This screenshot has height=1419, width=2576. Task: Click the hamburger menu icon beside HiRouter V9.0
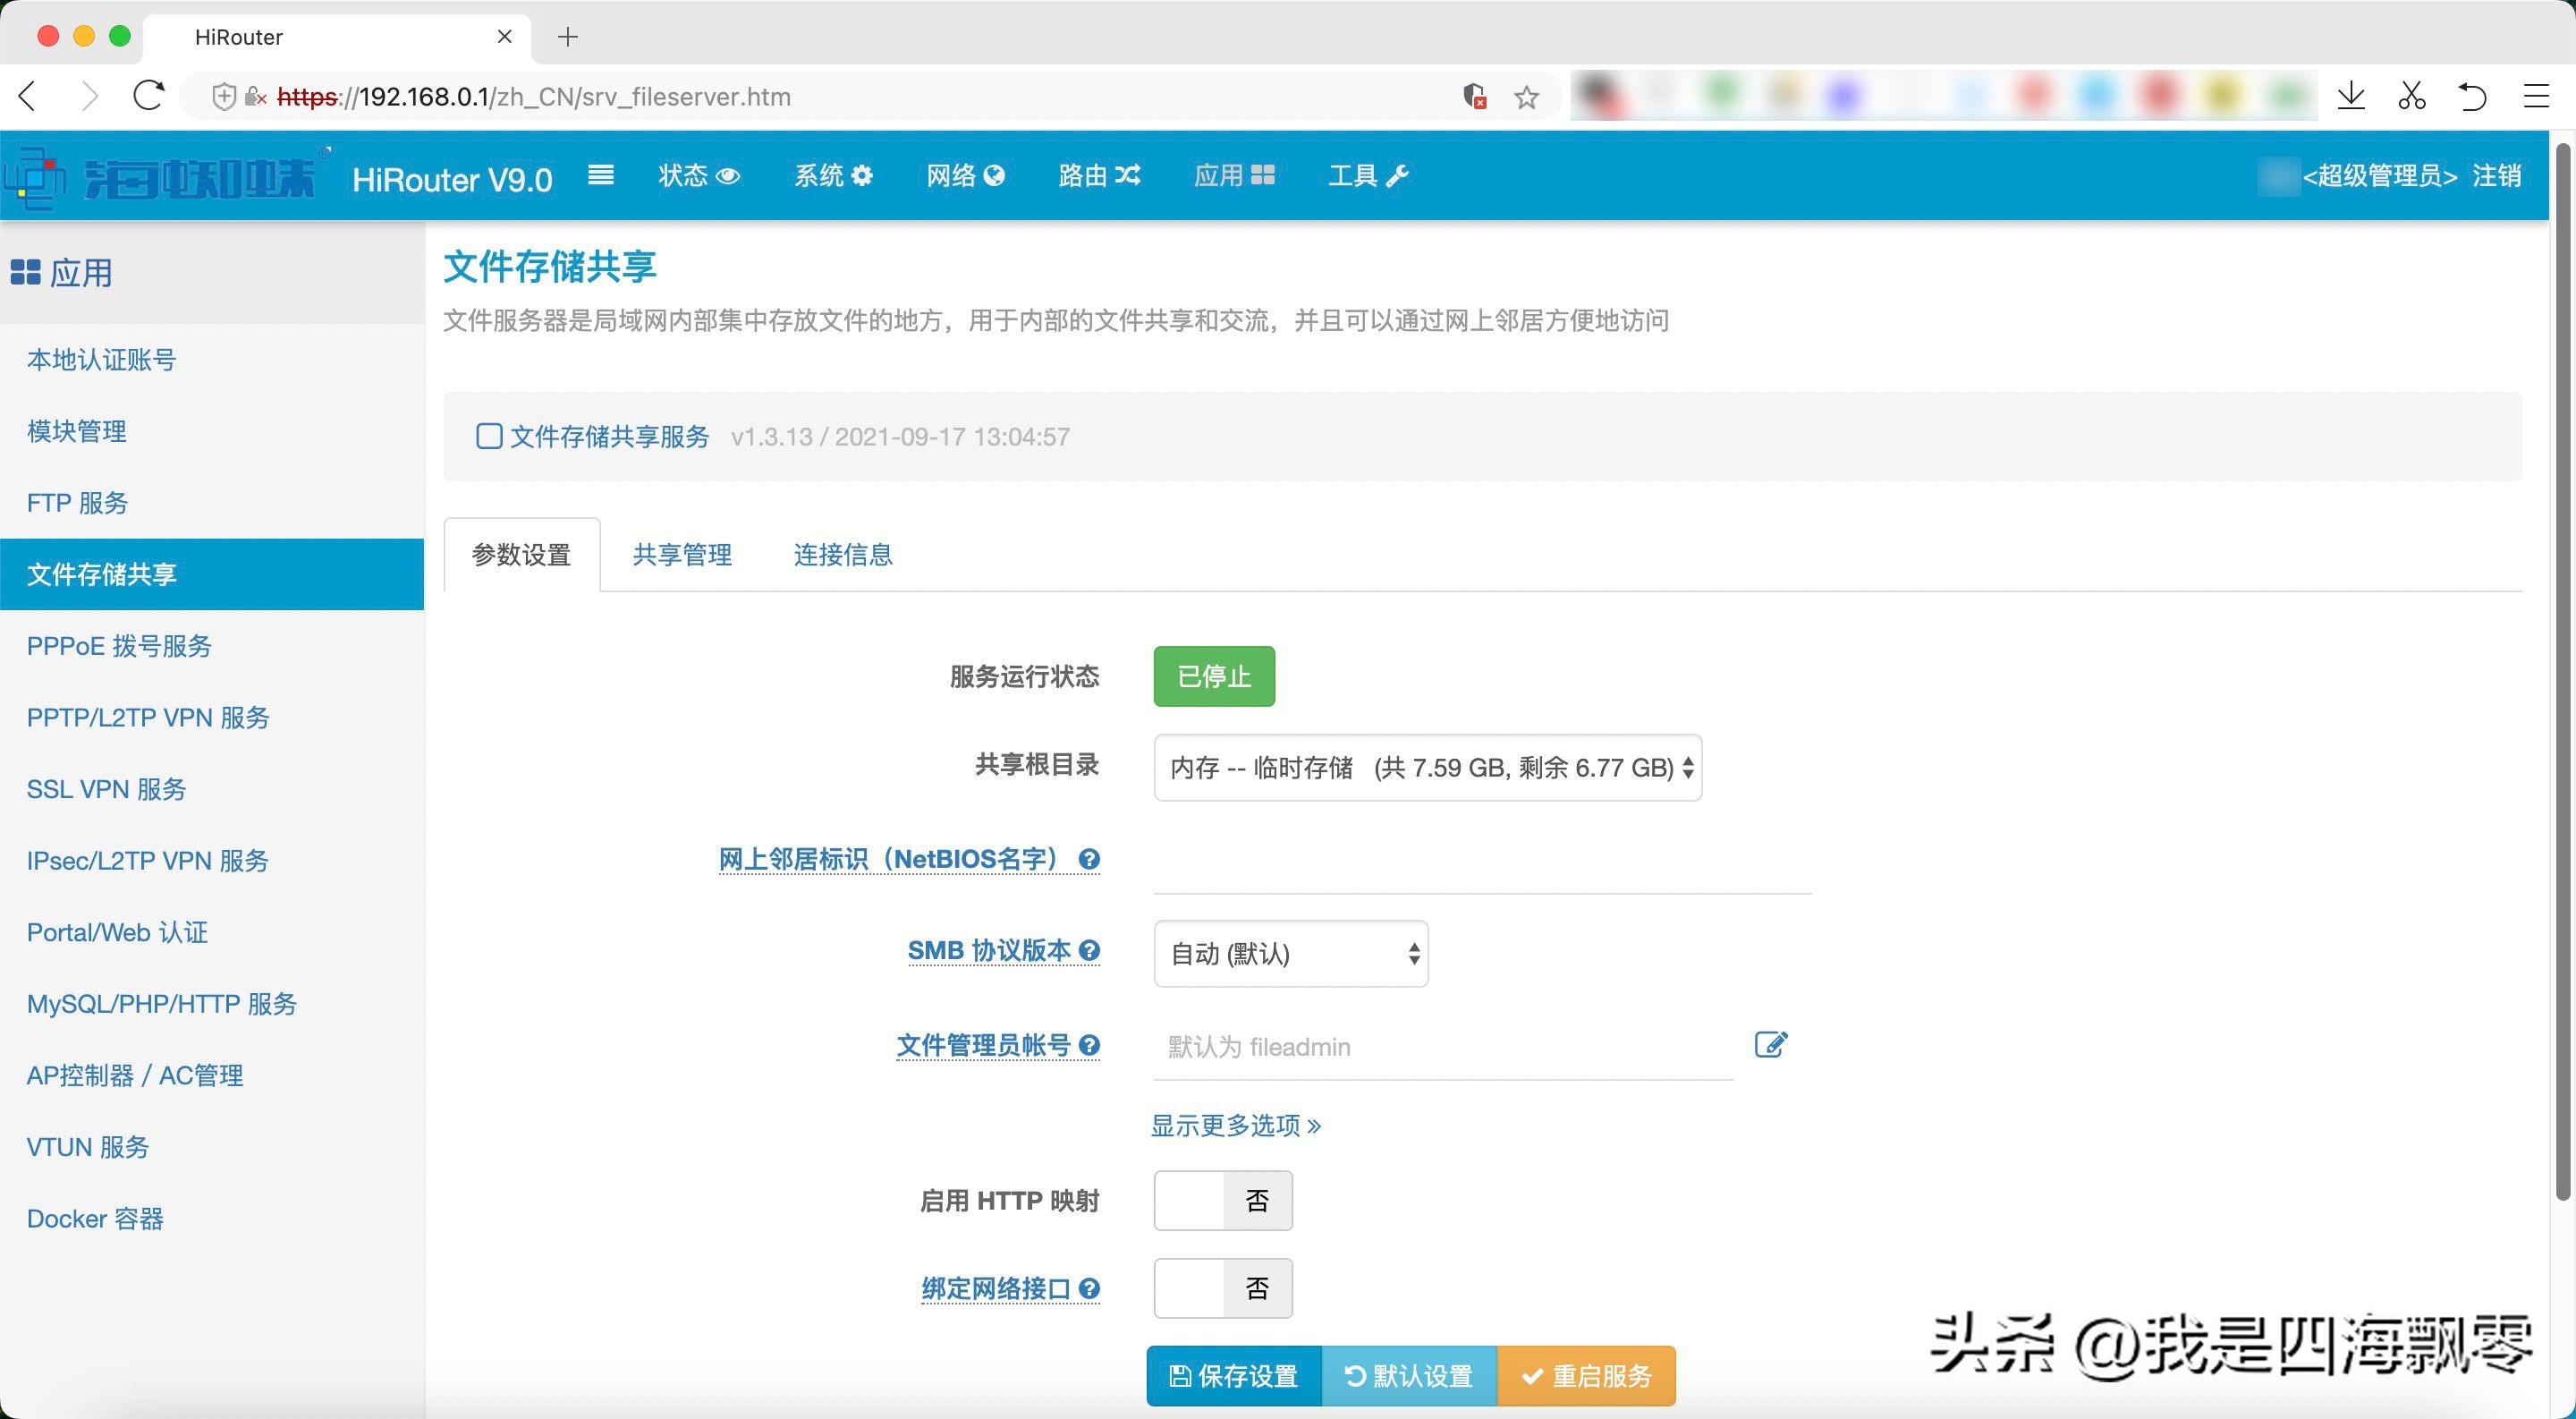click(600, 176)
